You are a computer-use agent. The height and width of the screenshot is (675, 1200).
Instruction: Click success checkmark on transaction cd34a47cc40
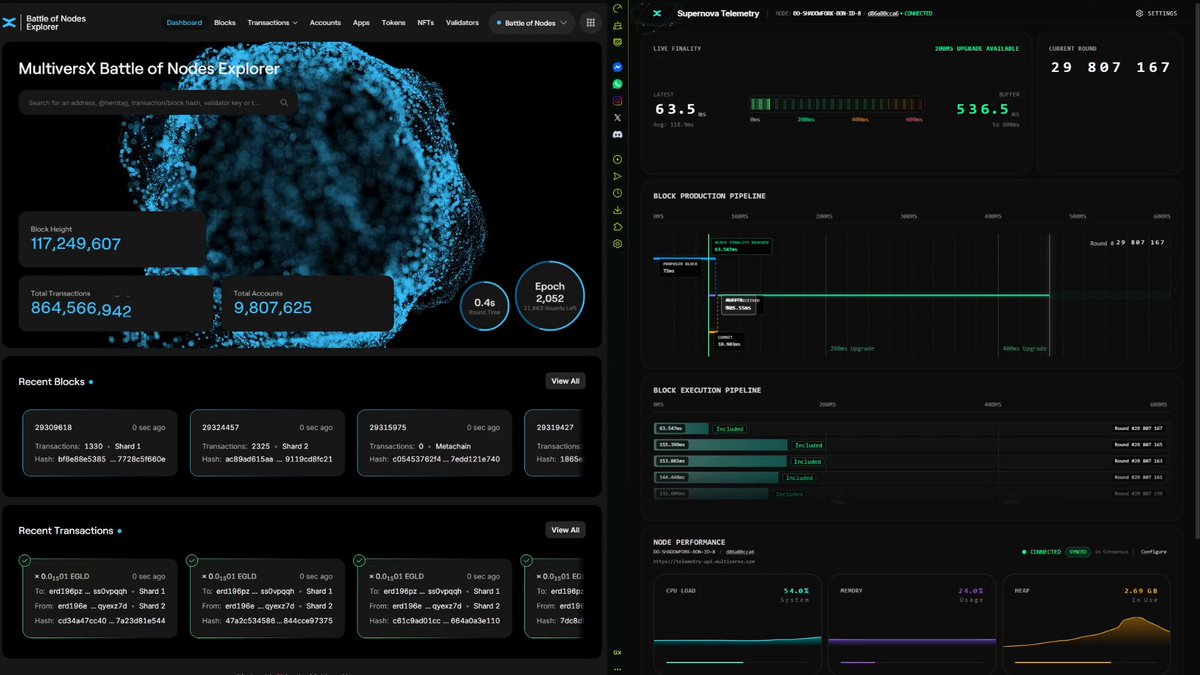pos(25,561)
